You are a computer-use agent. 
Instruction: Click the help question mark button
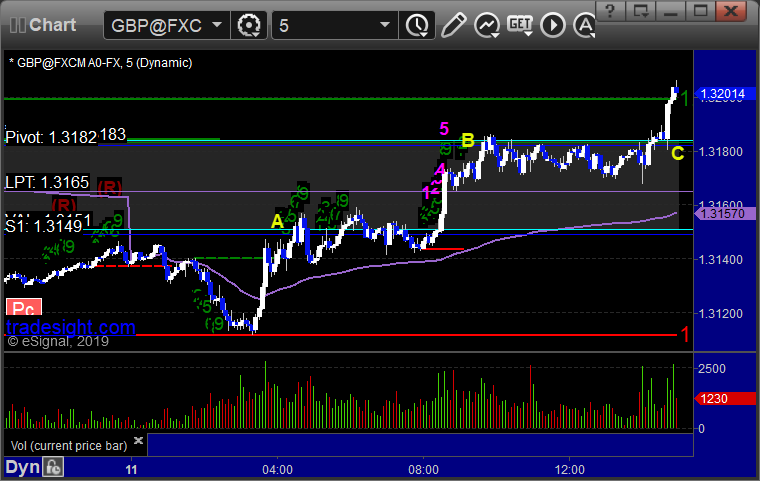[610, 11]
